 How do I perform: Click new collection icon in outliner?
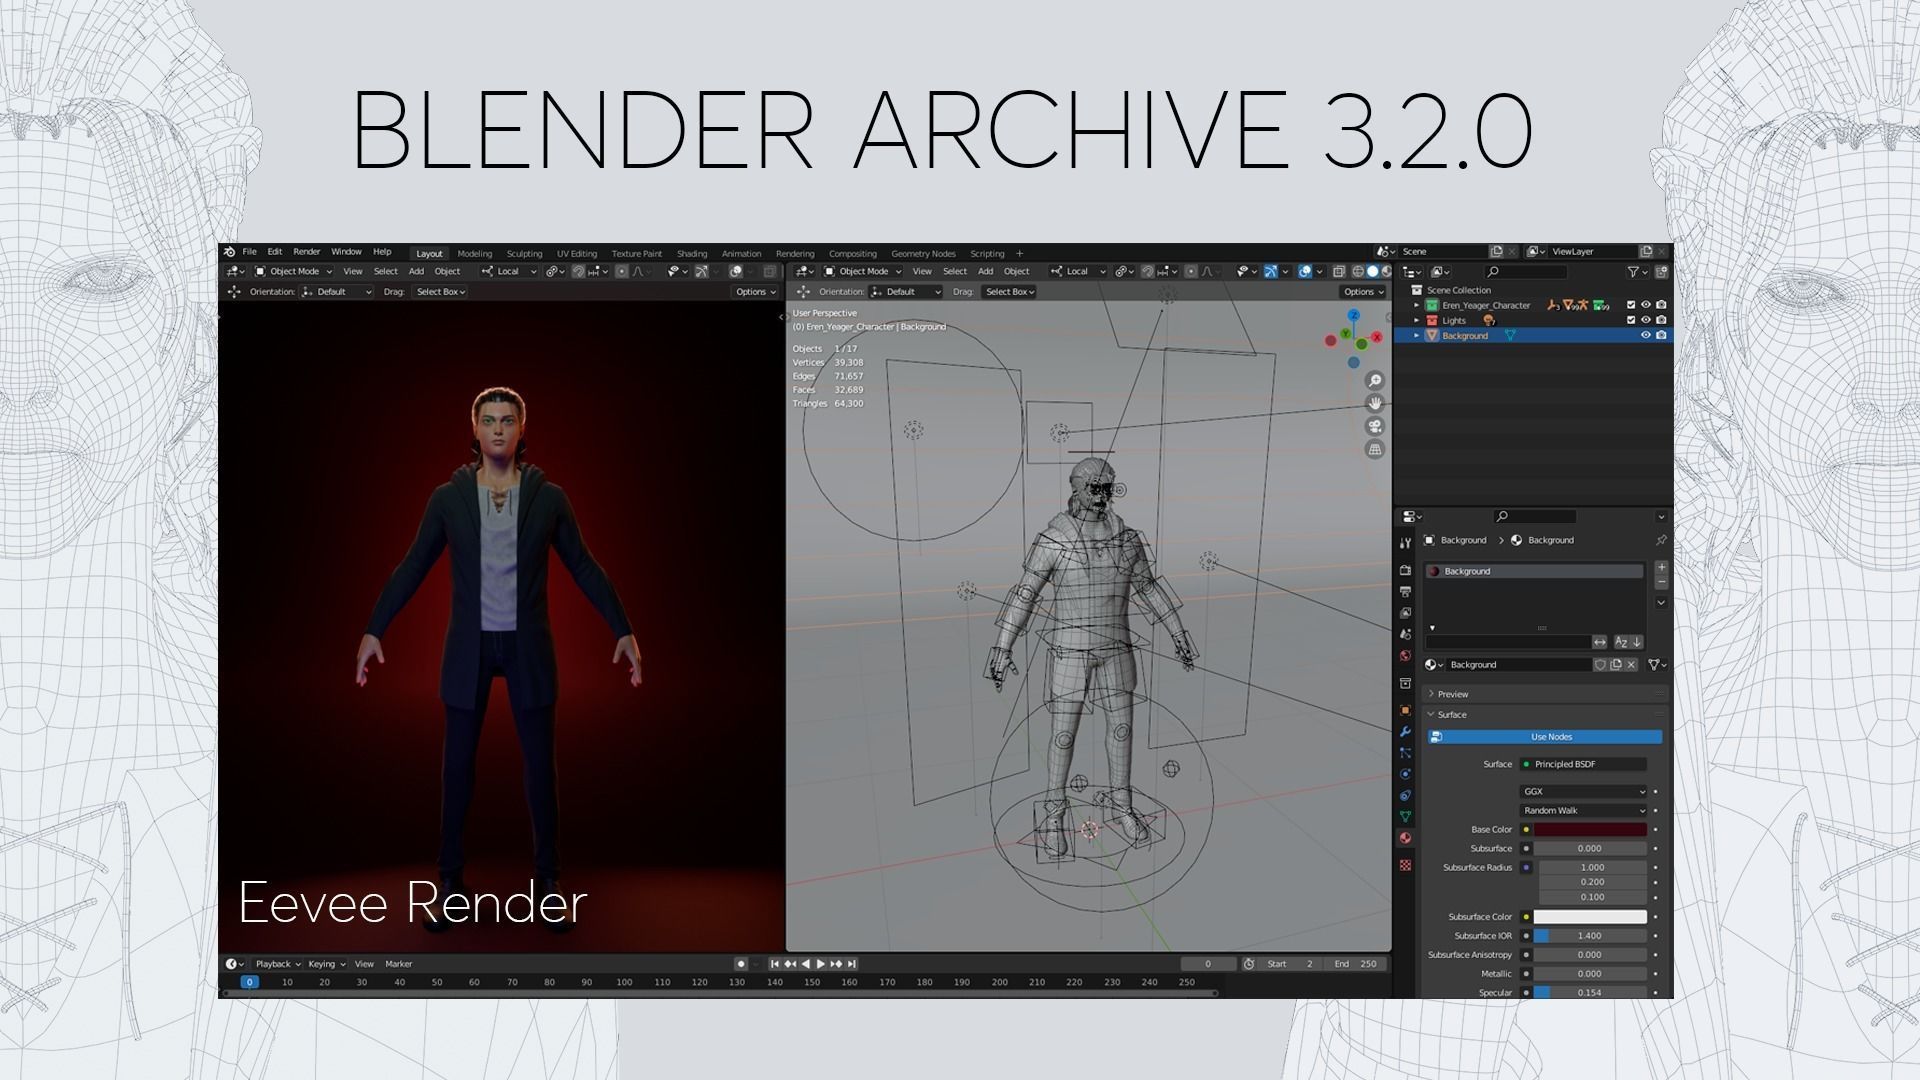coord(1661,272)
